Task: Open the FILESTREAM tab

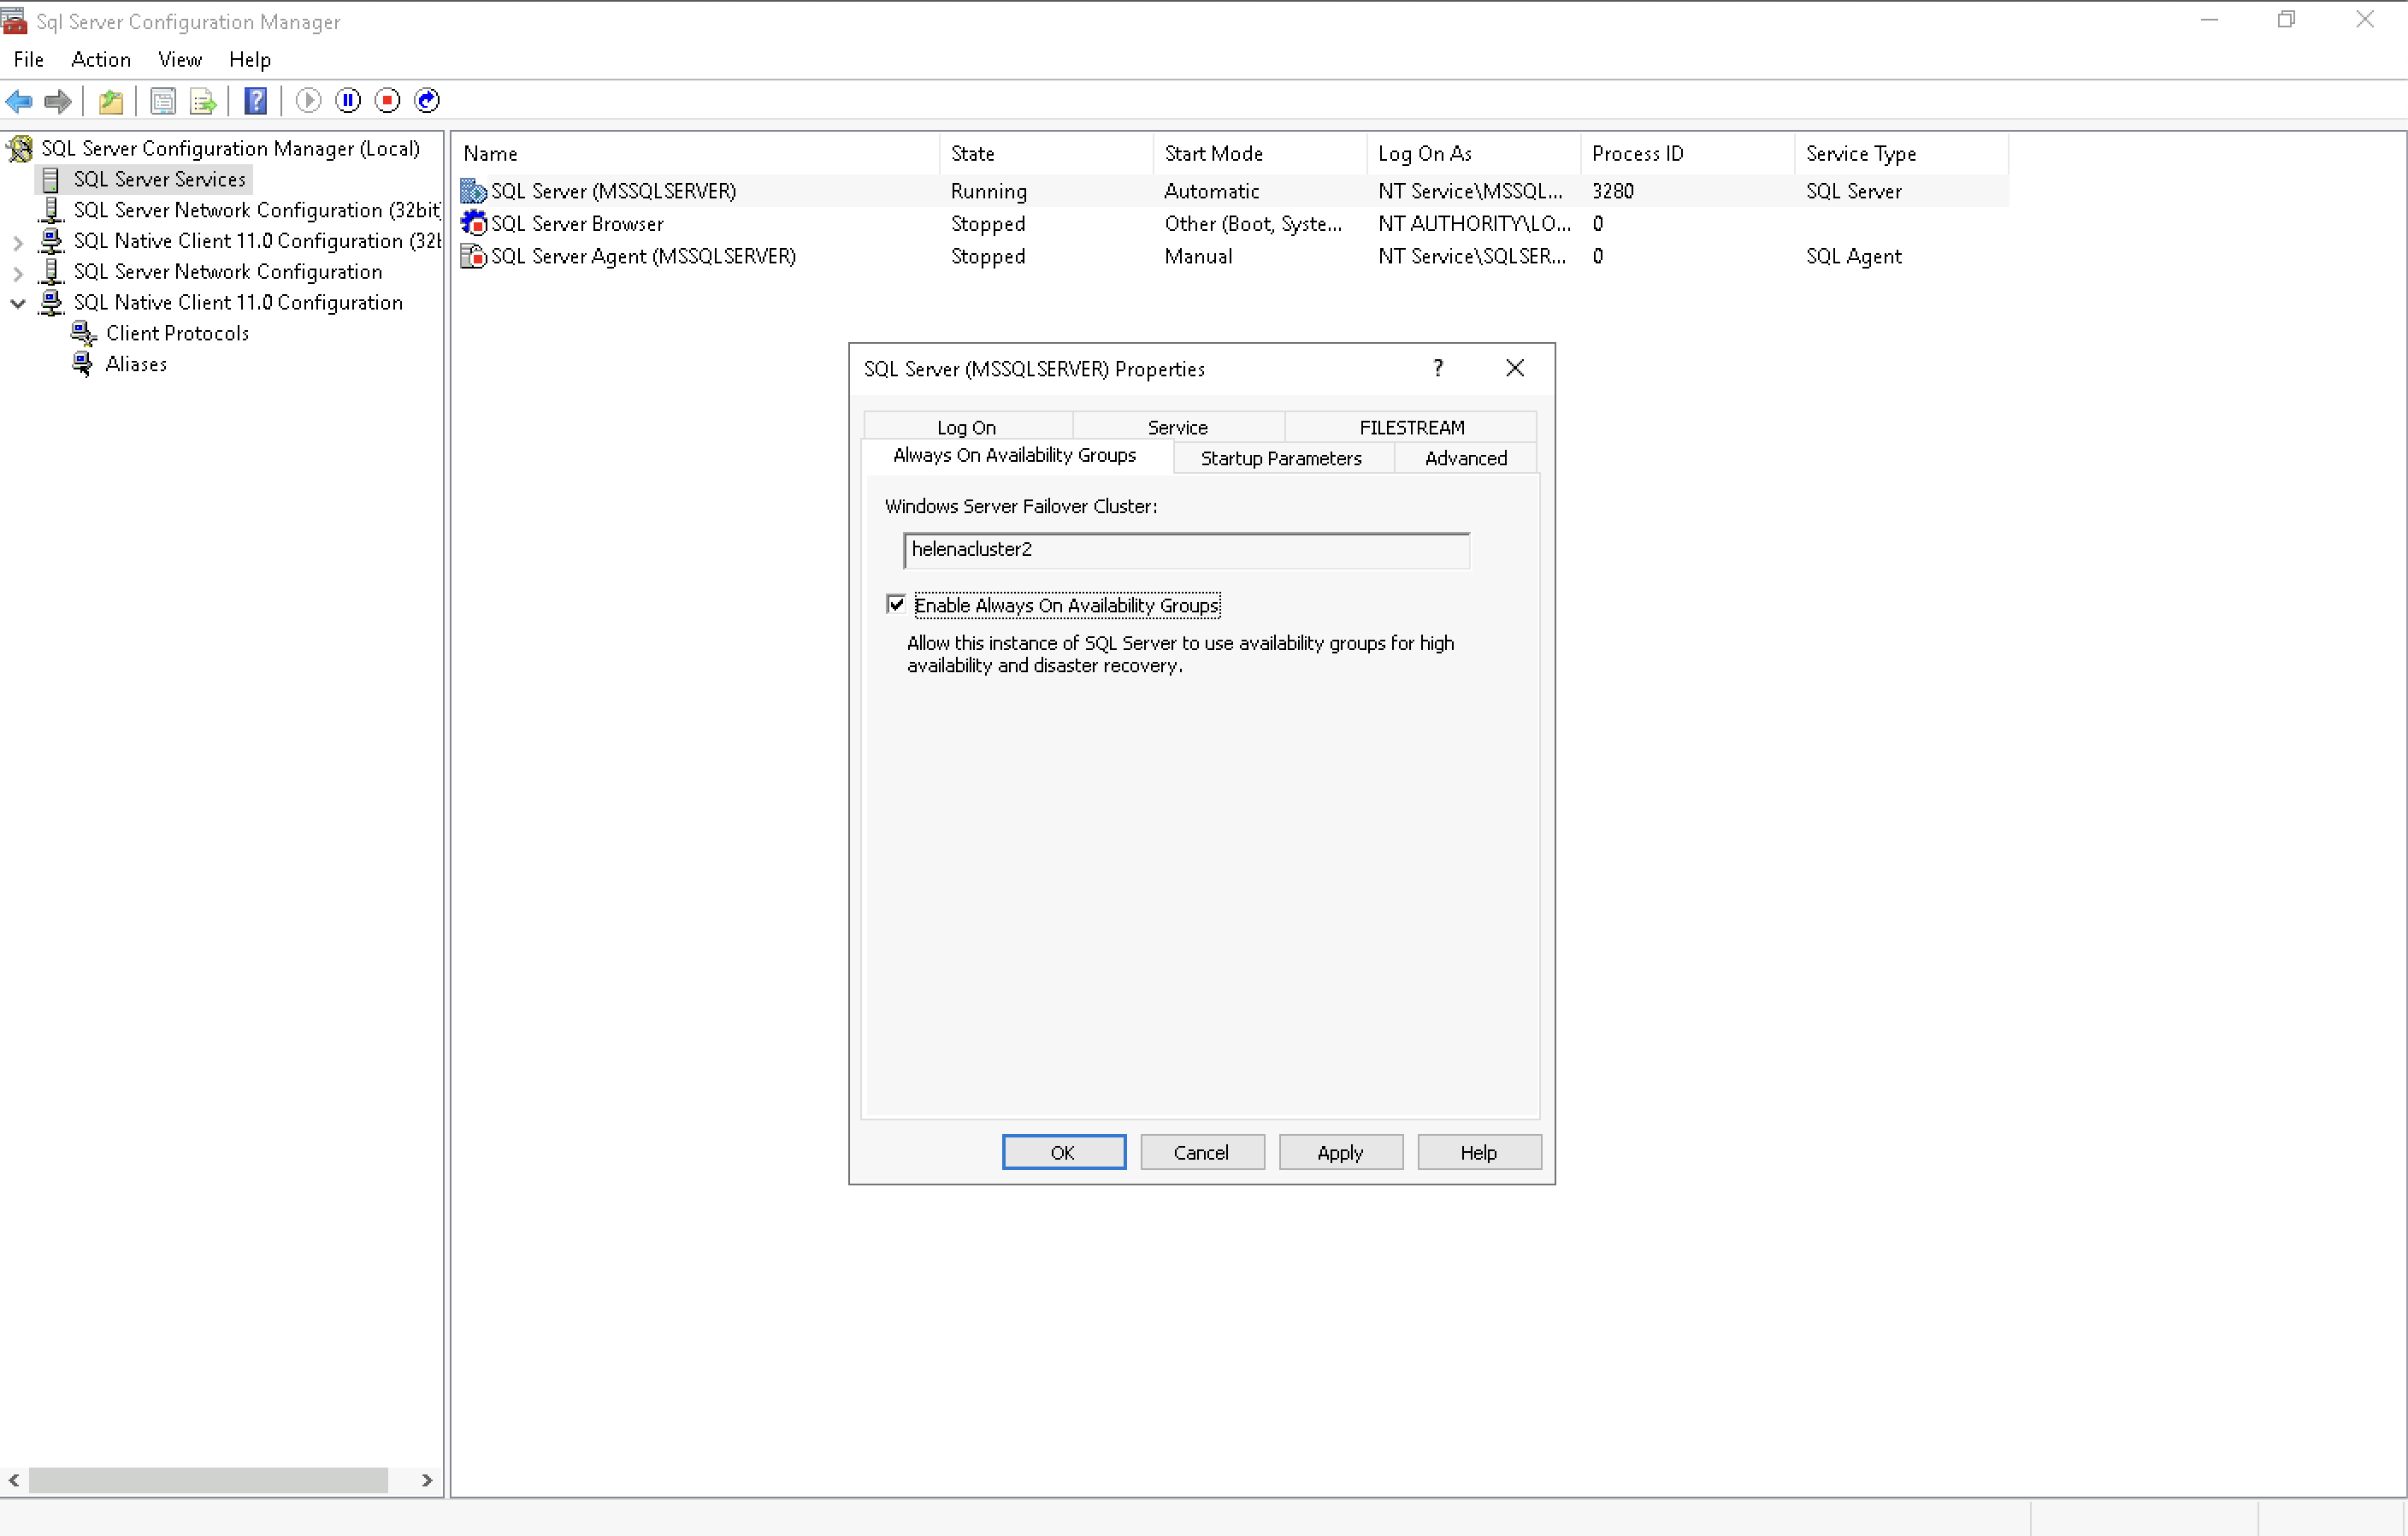Action: pos(1411,427)
